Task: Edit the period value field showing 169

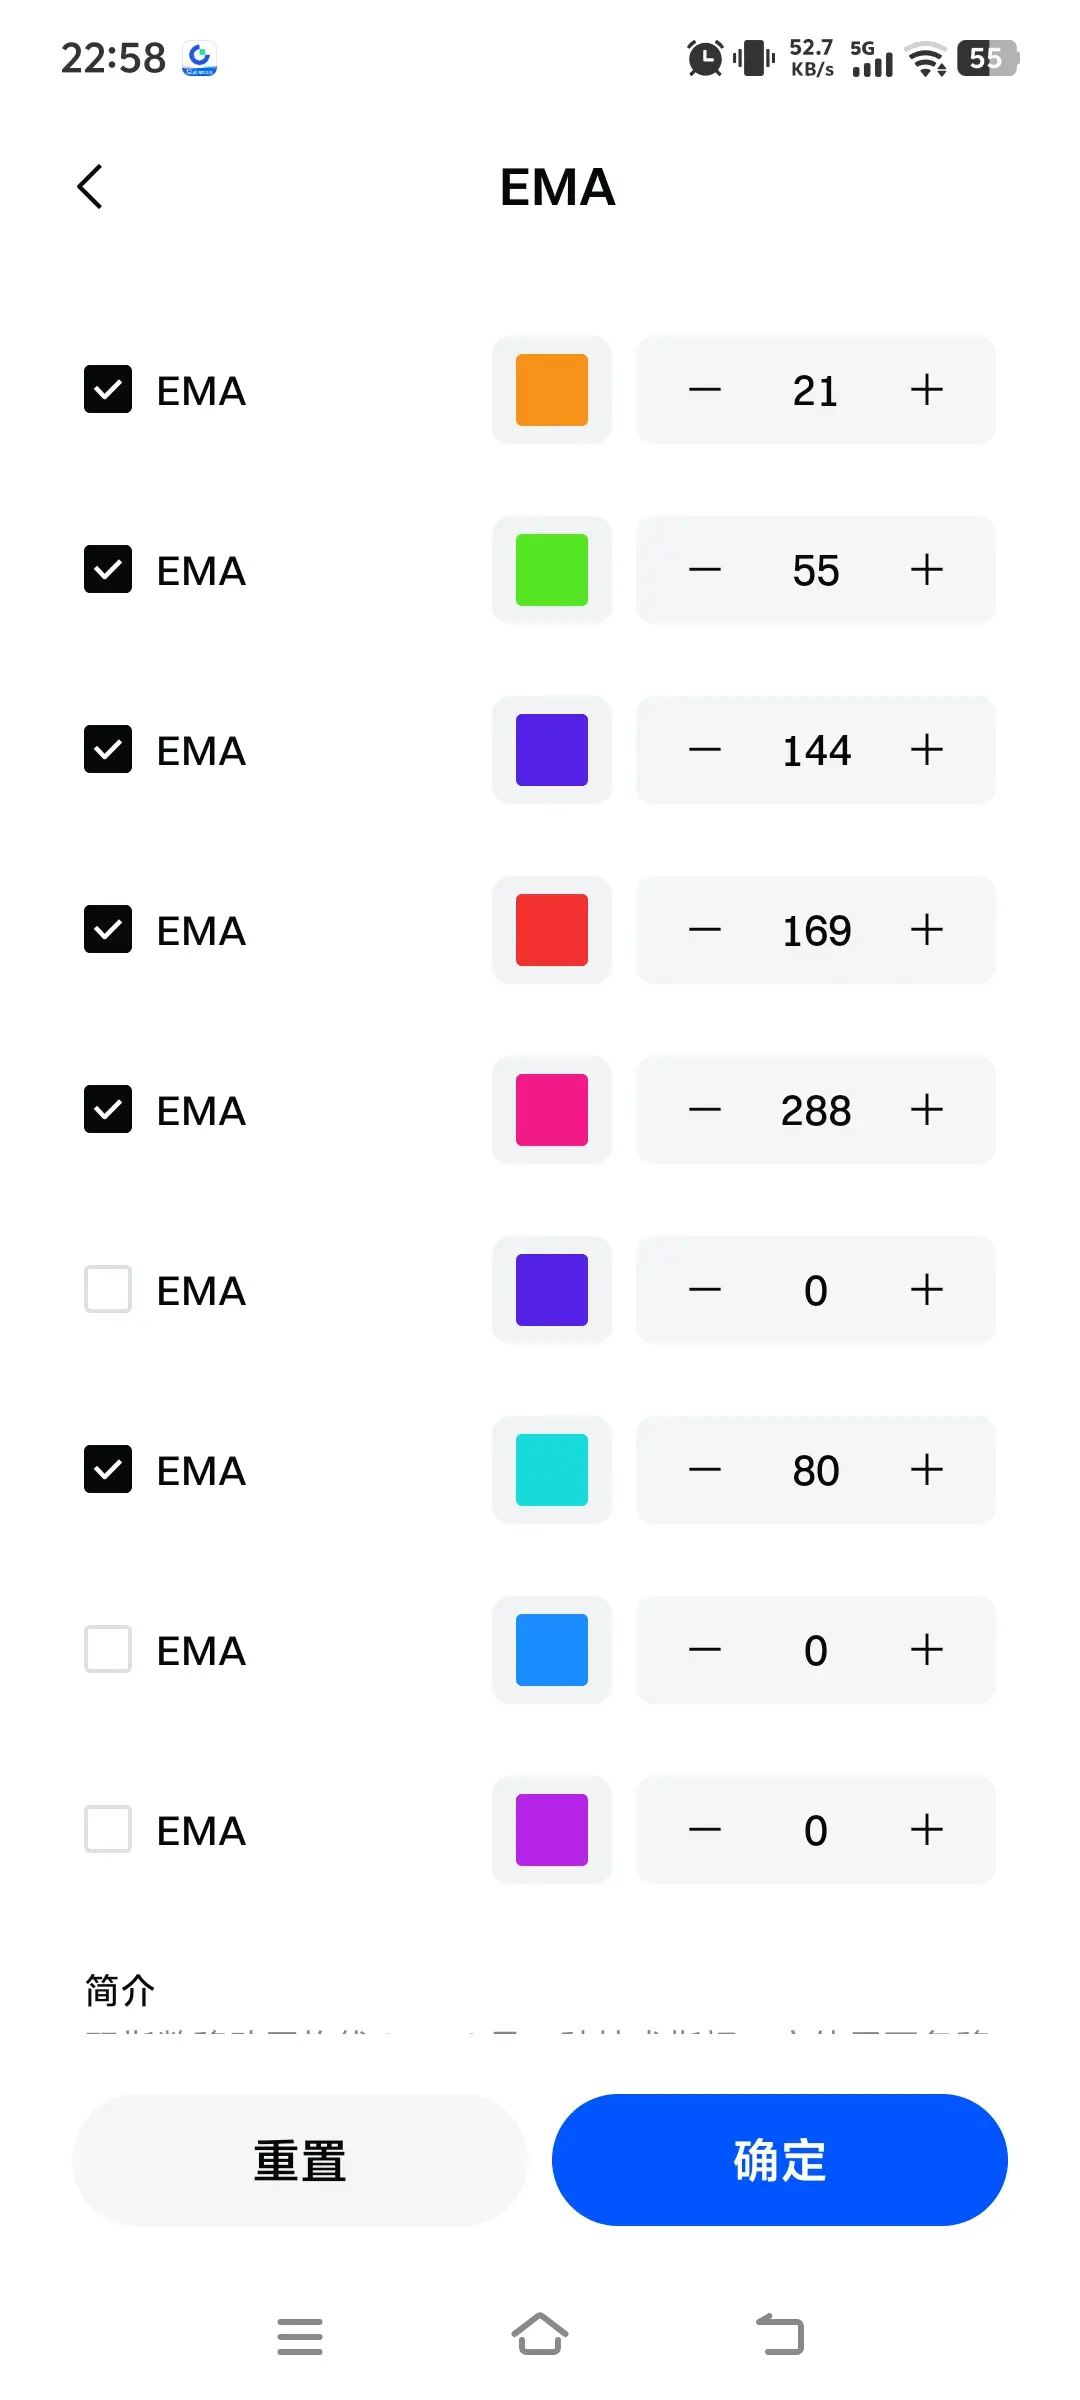Action: coord(816,931)
